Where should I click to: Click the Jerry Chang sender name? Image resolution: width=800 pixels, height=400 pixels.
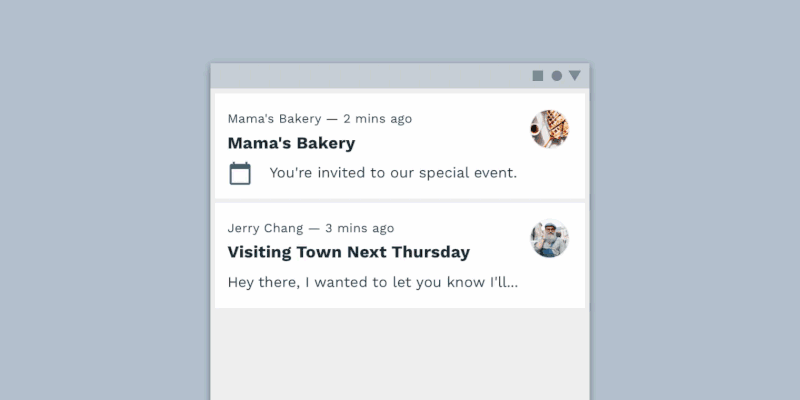point(265,228)
